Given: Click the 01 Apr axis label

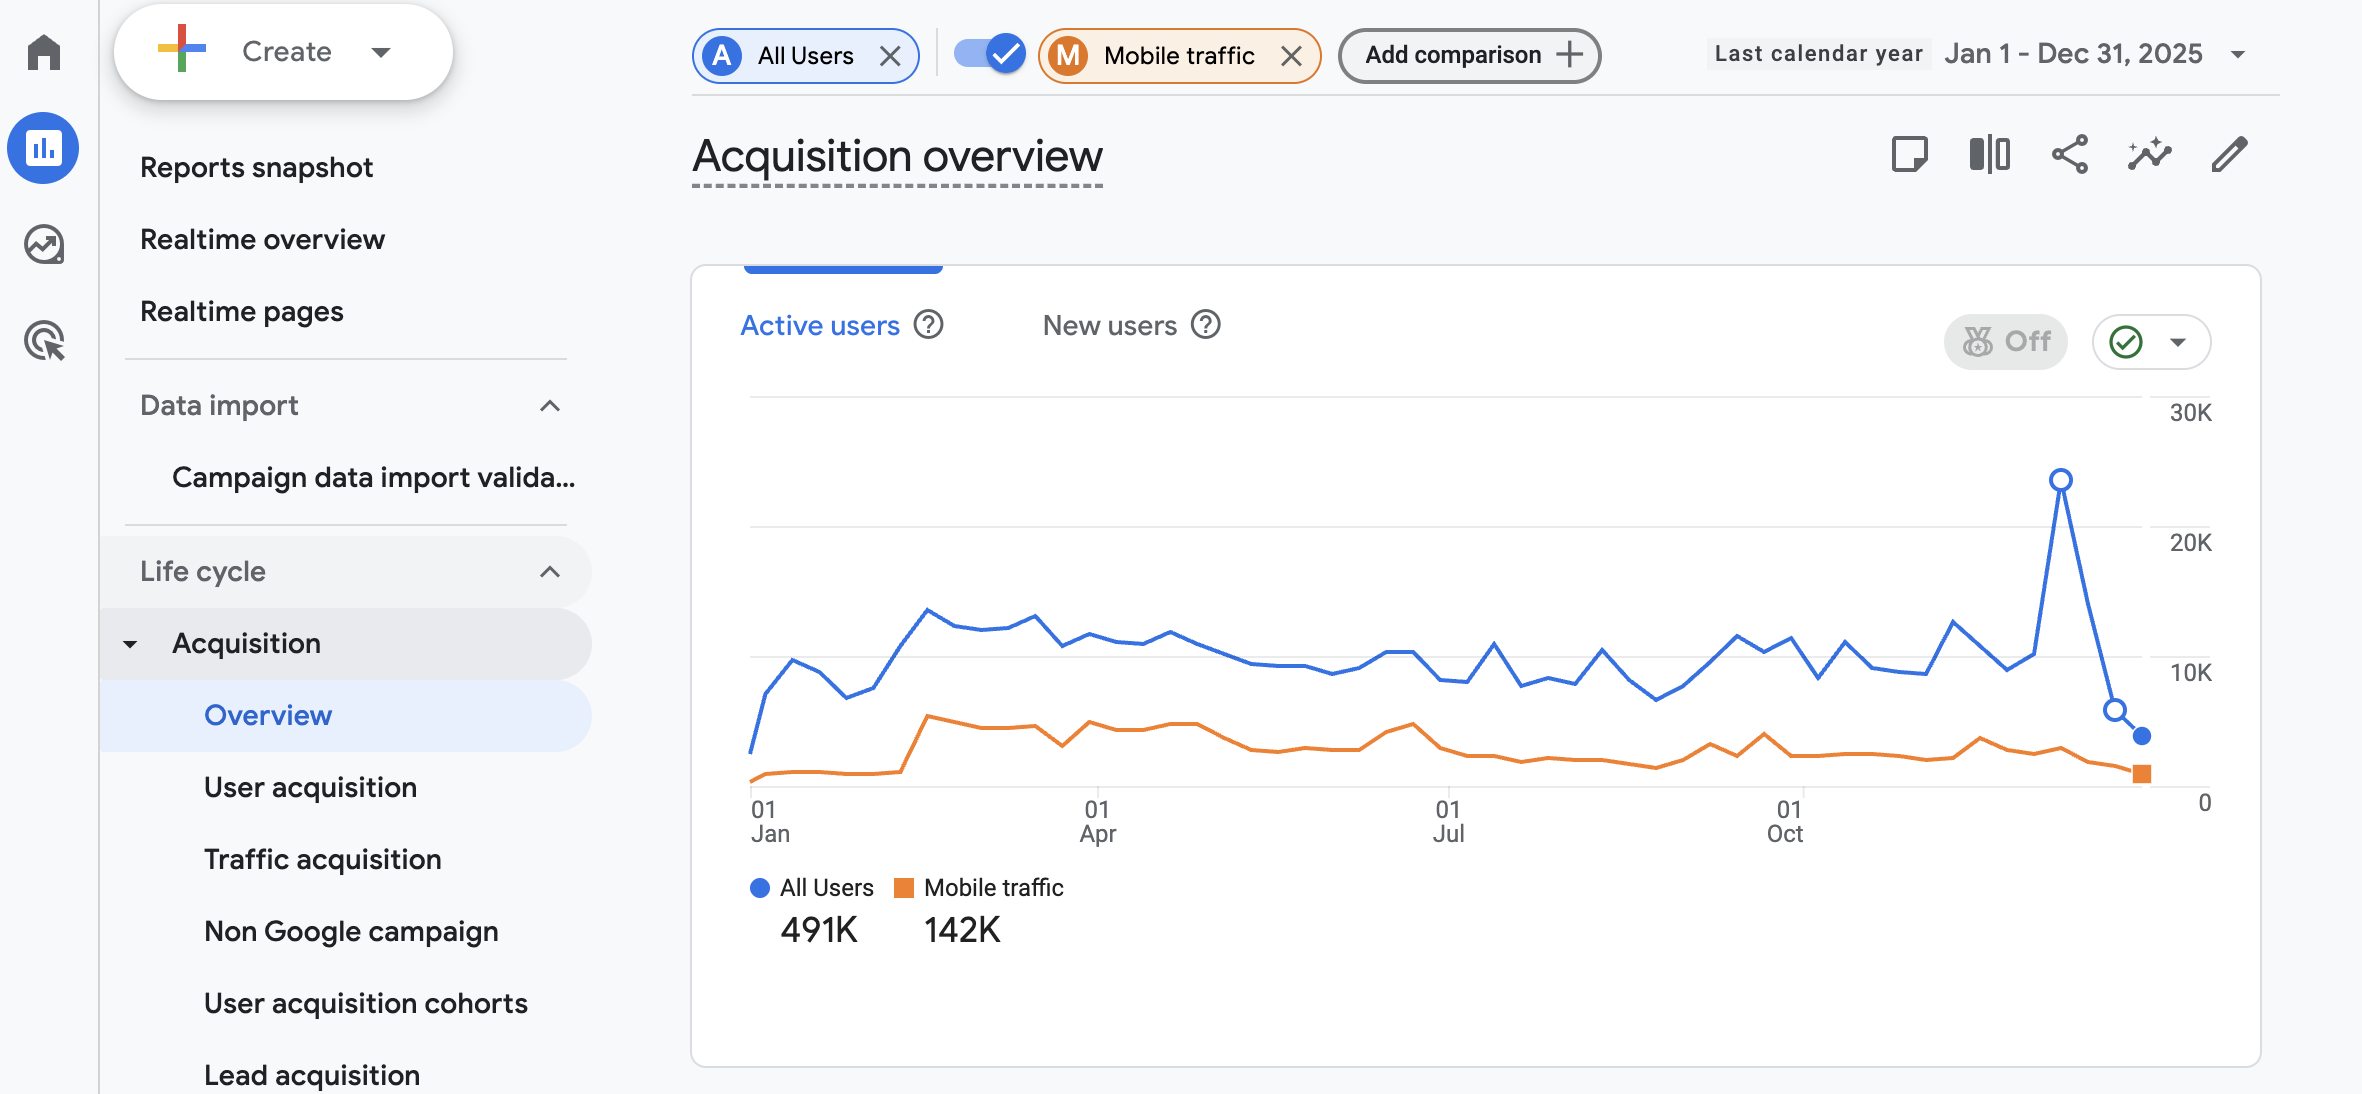Looking at the screenshot, I should [1098, 821].
